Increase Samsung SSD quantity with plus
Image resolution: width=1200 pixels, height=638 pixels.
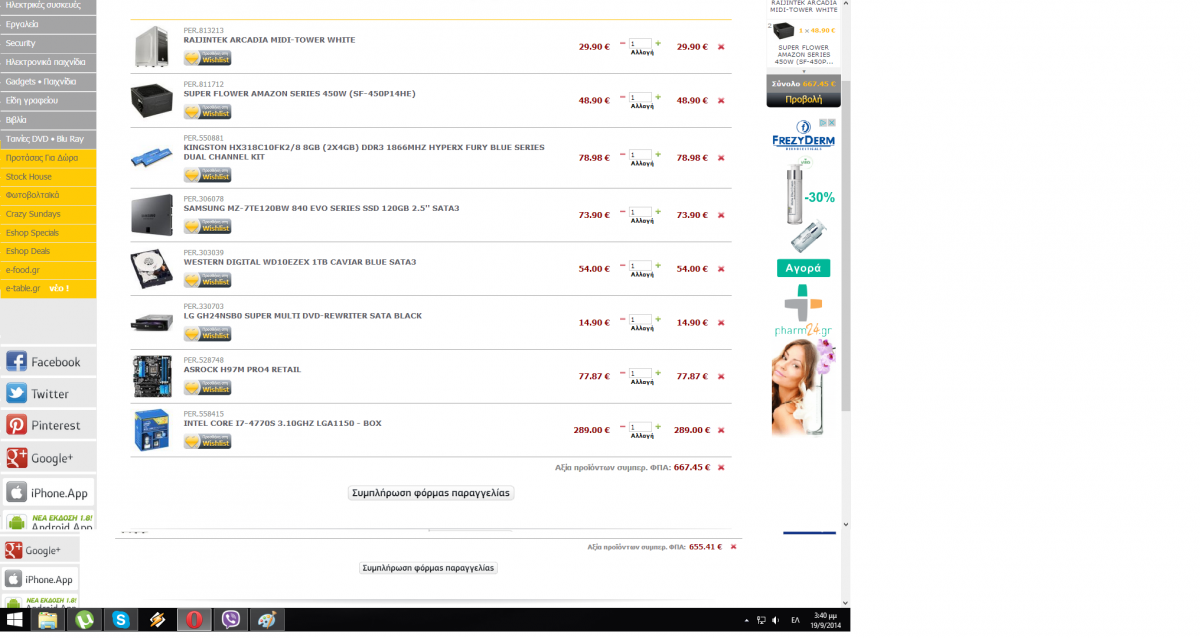tap(658, 211)
